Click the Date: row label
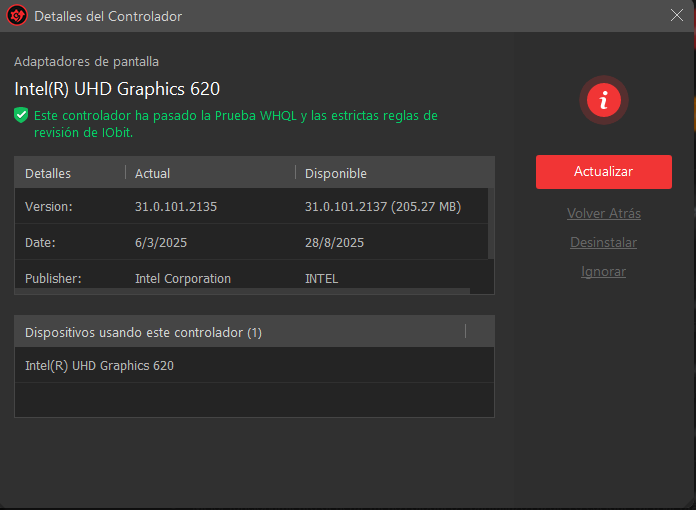The width and height of the screenshot is (696, 510). pyautogui.click(x=40, y=243)
